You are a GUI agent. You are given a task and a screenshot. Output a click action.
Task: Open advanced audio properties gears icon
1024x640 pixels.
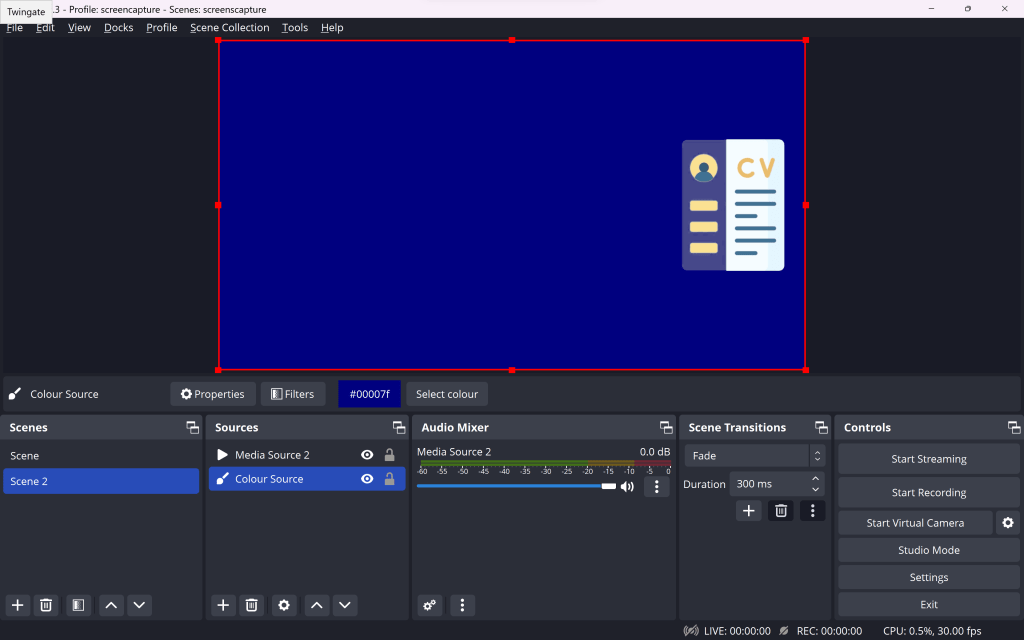pyautogui.click(x=430, y=605)
